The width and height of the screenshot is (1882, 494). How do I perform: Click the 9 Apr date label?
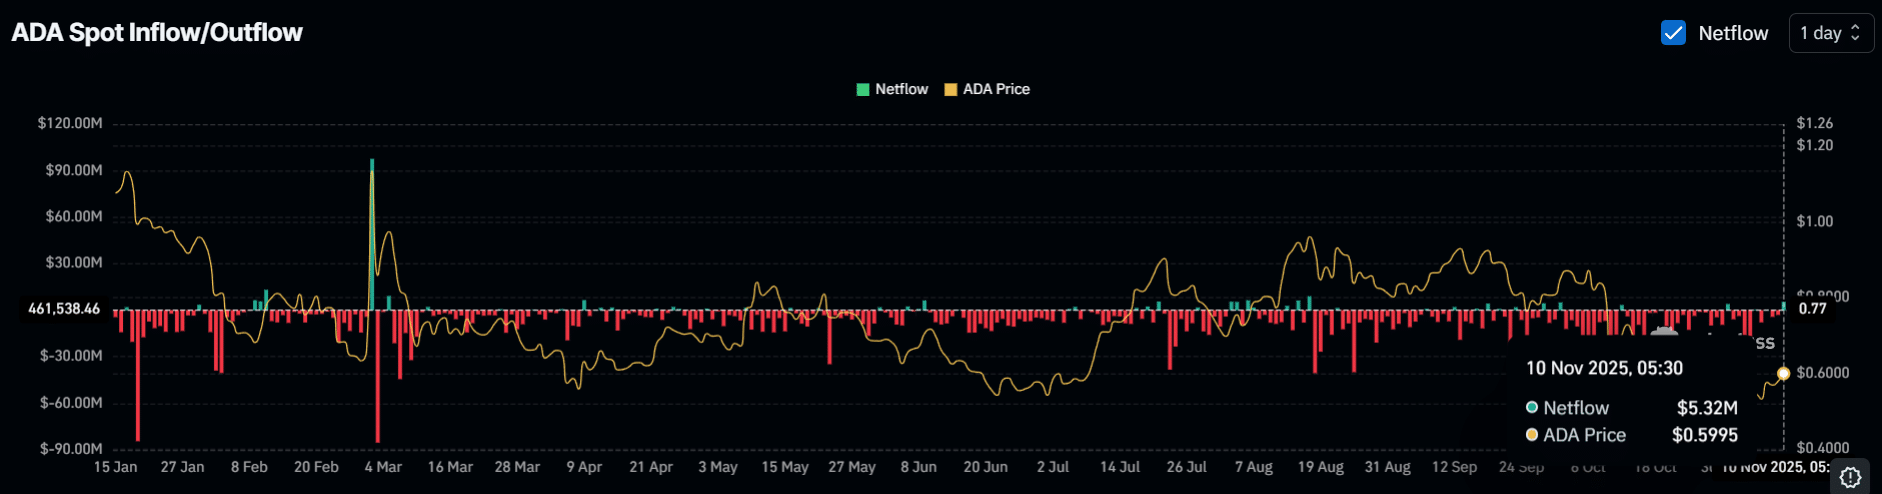tap(584, 467)
